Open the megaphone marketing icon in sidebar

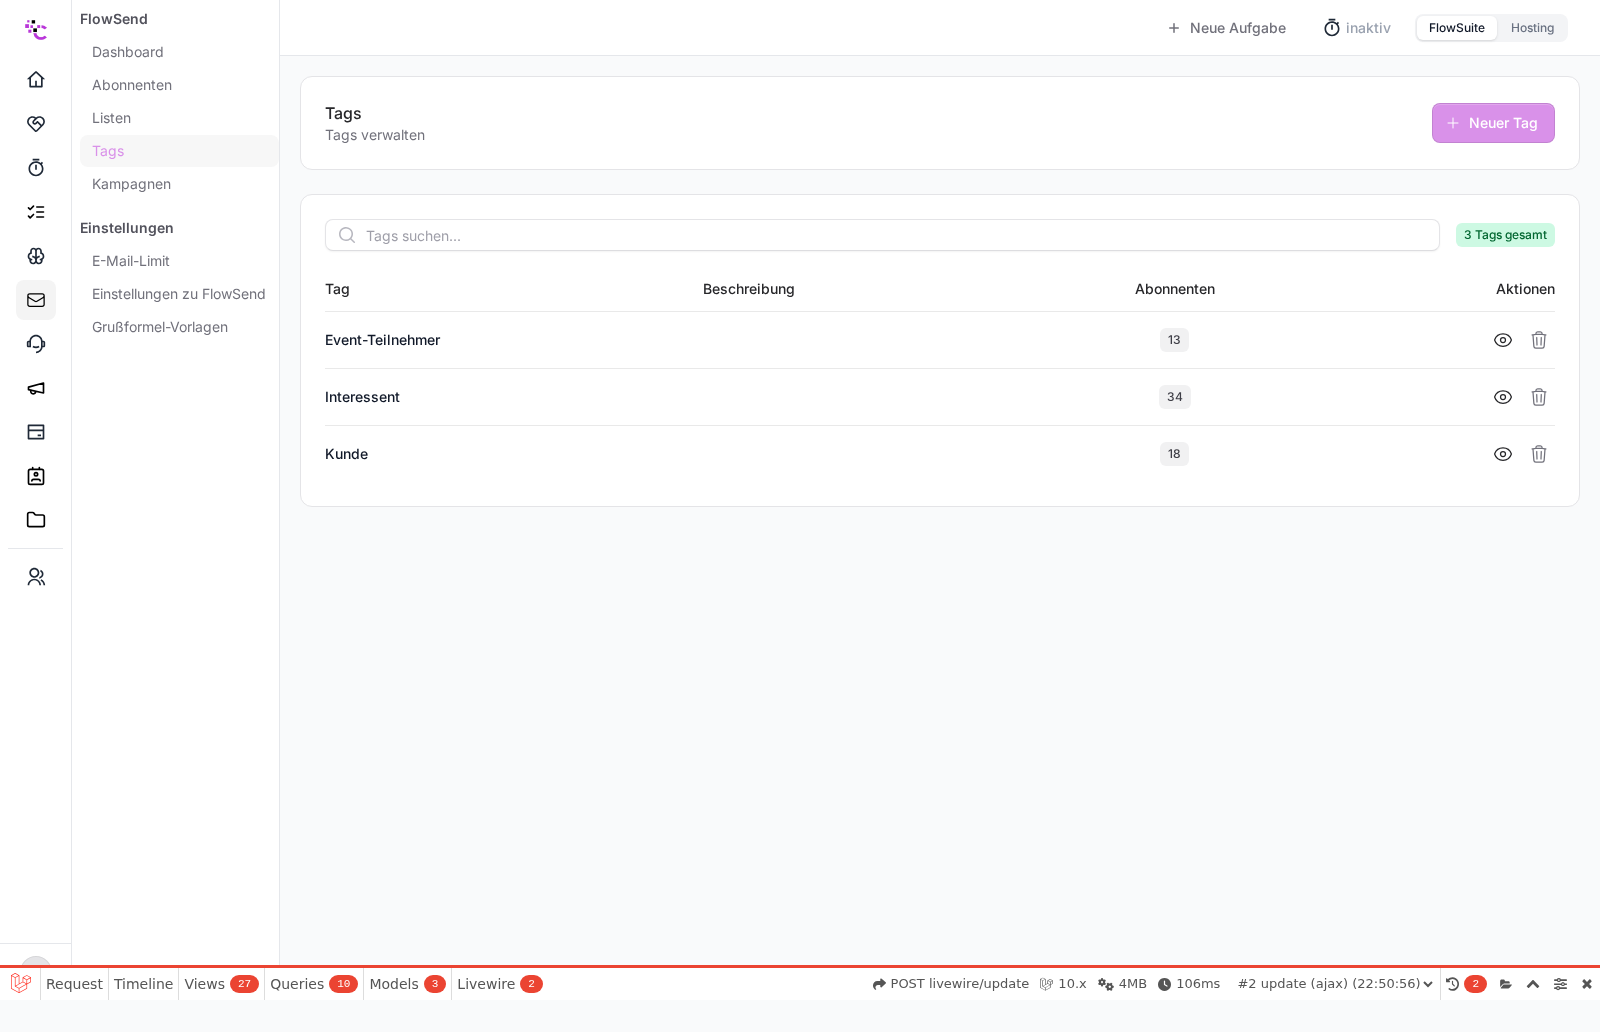tap(36, 387)
